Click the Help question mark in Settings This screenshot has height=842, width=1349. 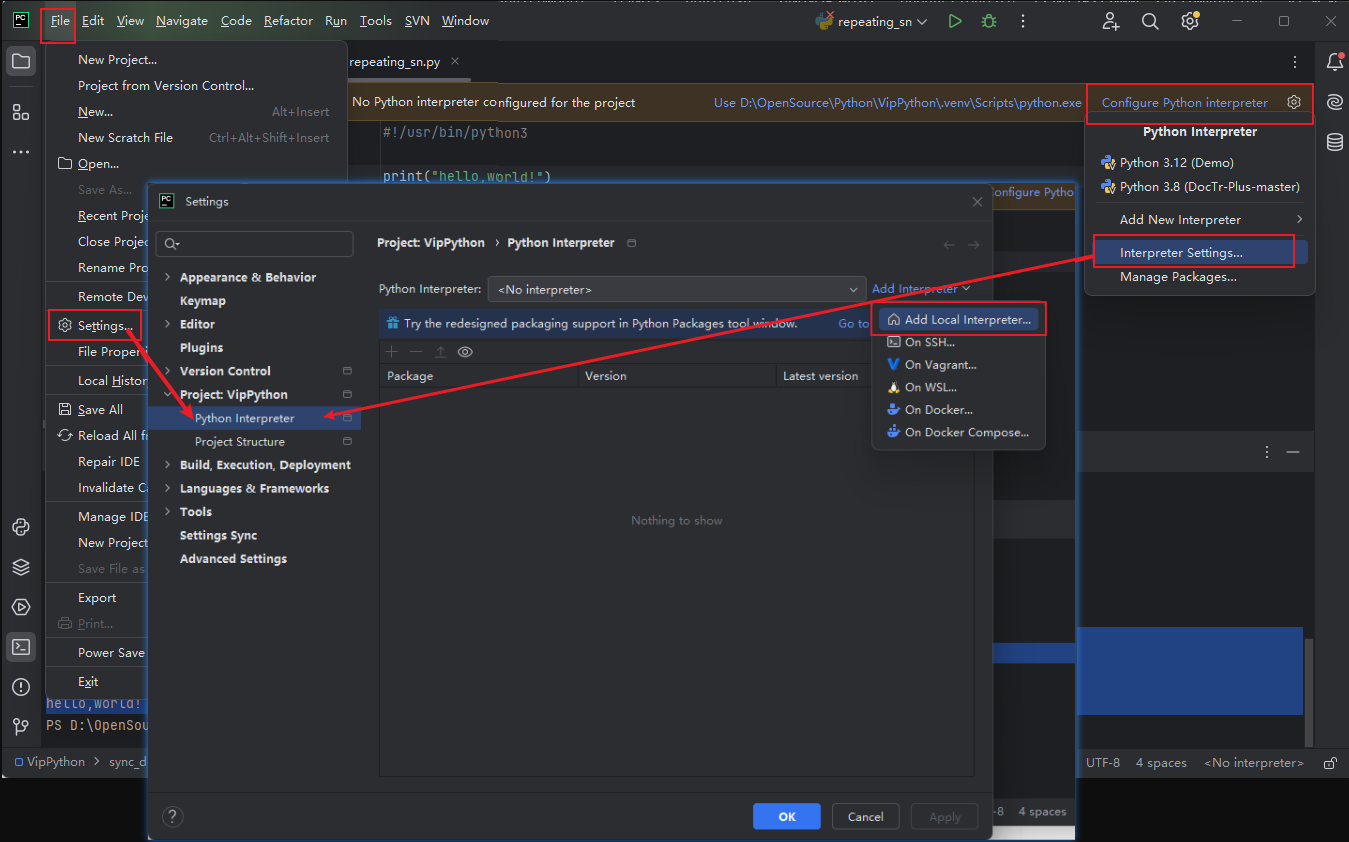coord(172,816)
